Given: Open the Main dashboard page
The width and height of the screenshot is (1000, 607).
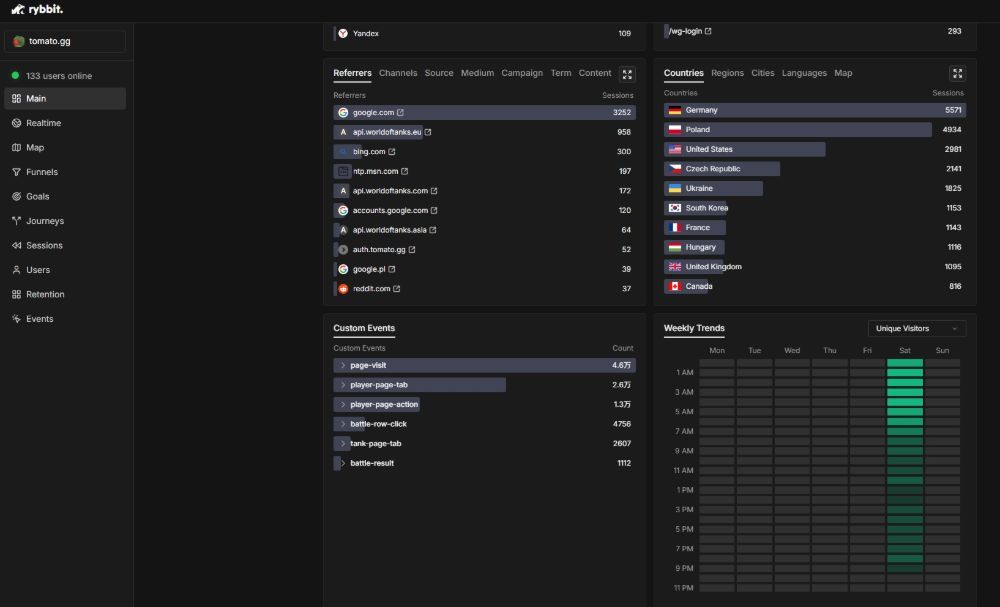Looking at the screenshot, I should tap(65, 98).
